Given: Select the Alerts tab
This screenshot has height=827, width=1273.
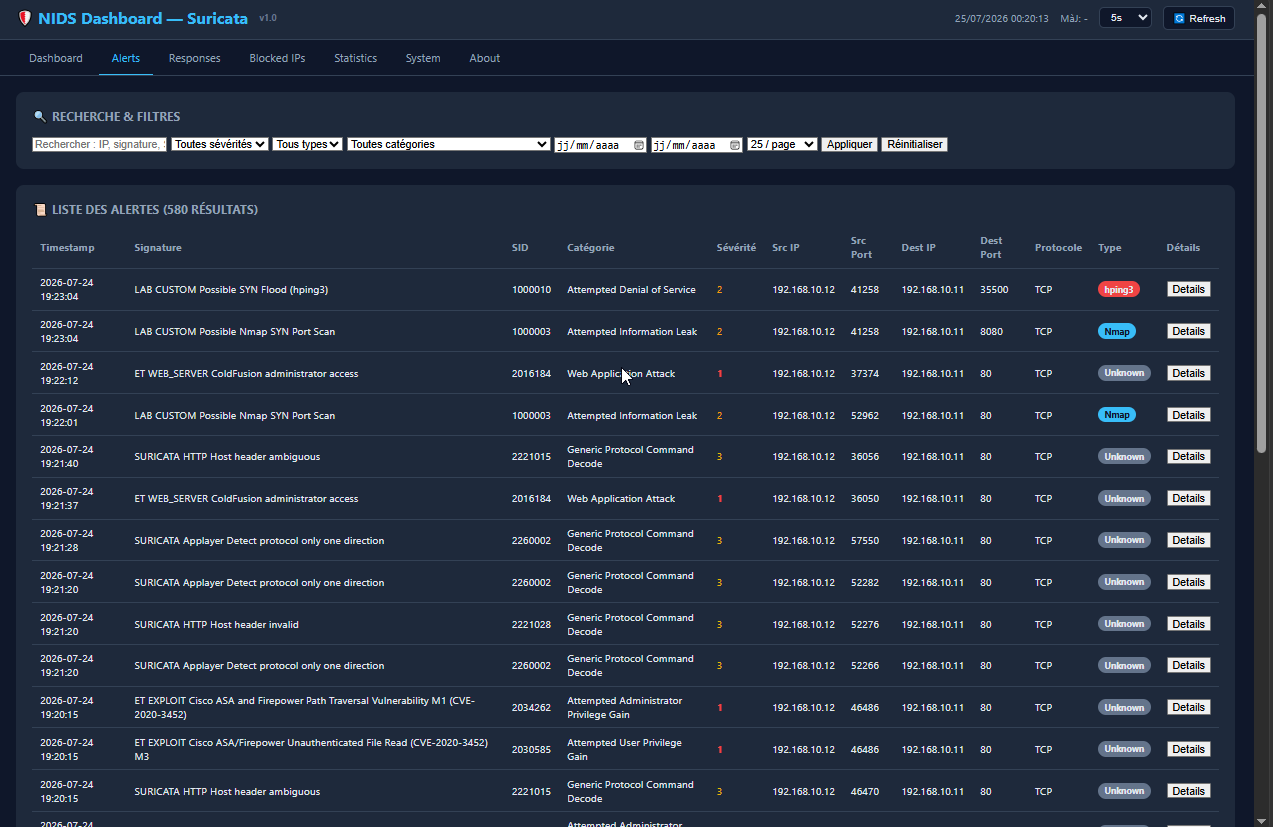Looking at the screenshot, I should click(126, 58).
